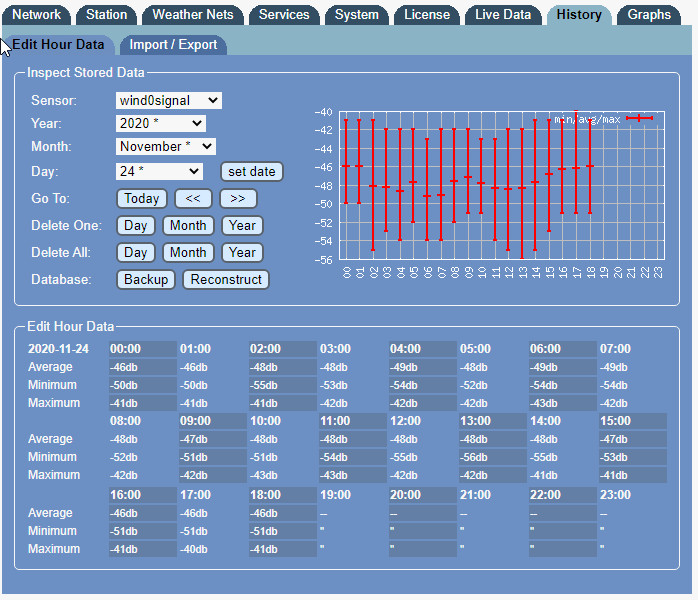The image size is (698, 600).
Task: Open the Day dropdown showing 24
Action: (x=159, y=171)
